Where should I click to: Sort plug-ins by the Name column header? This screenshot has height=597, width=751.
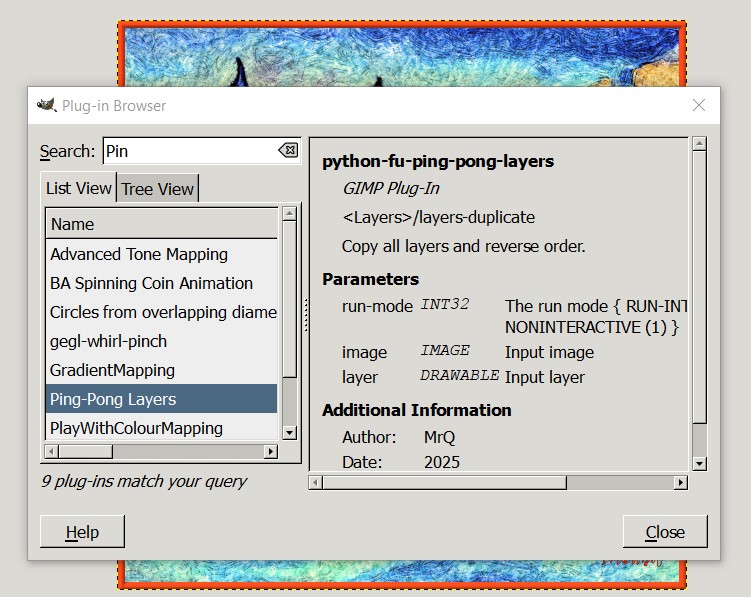coord(161,224)
